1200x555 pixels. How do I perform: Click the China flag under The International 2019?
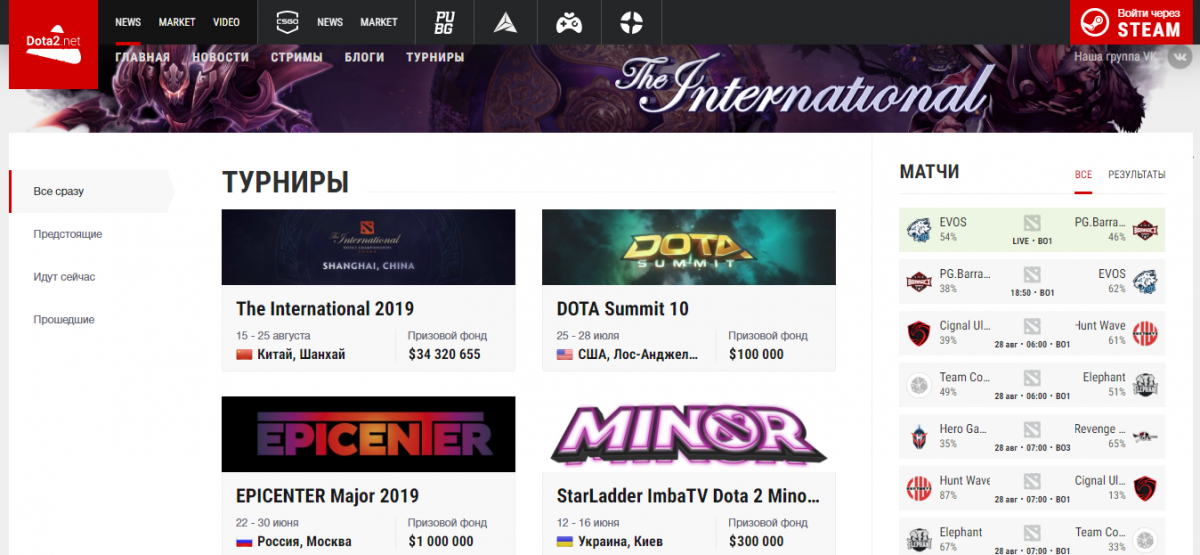244,355
